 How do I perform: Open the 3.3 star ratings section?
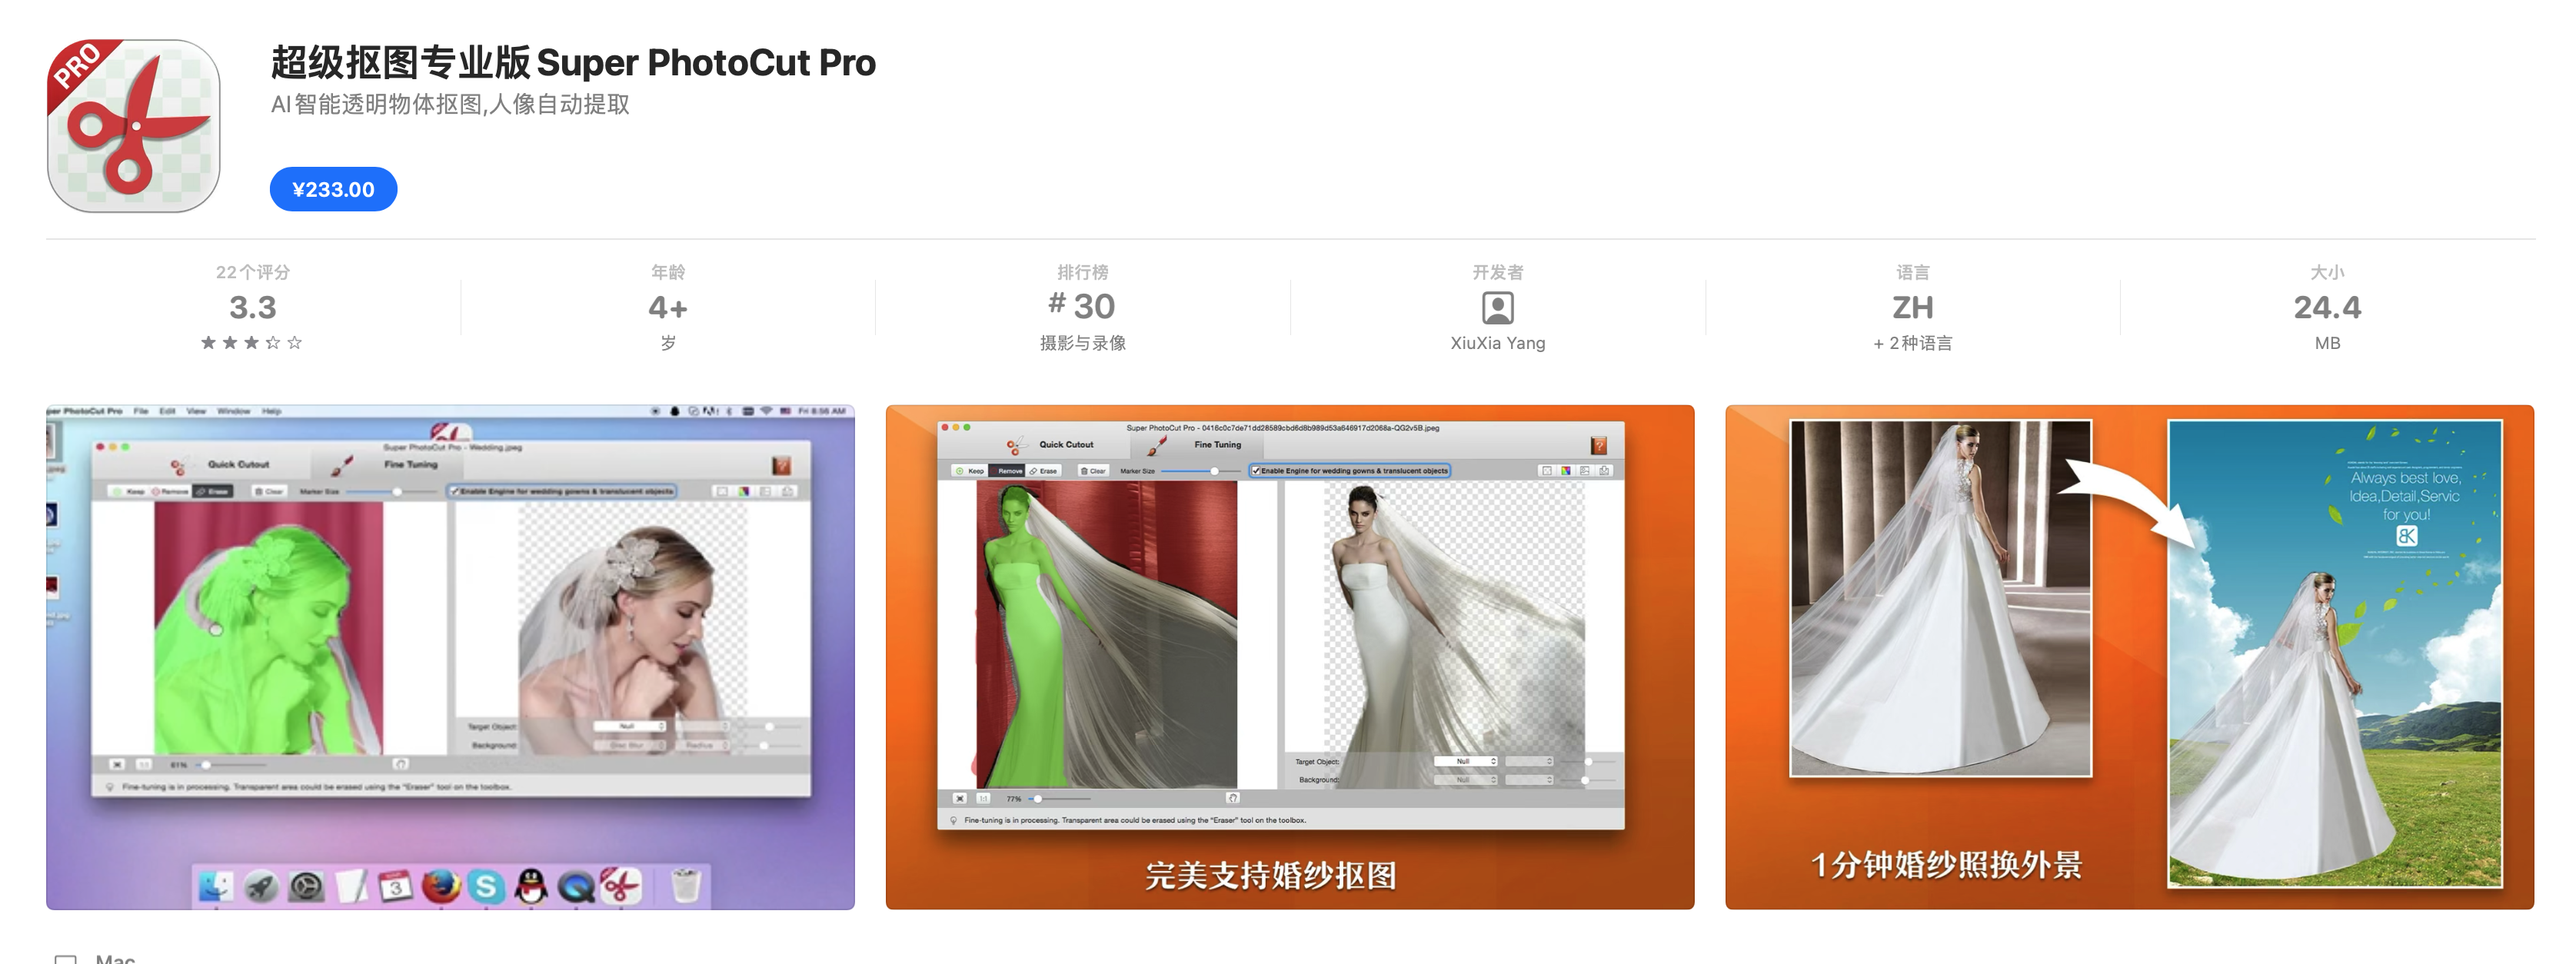click(x=252, y=308)
